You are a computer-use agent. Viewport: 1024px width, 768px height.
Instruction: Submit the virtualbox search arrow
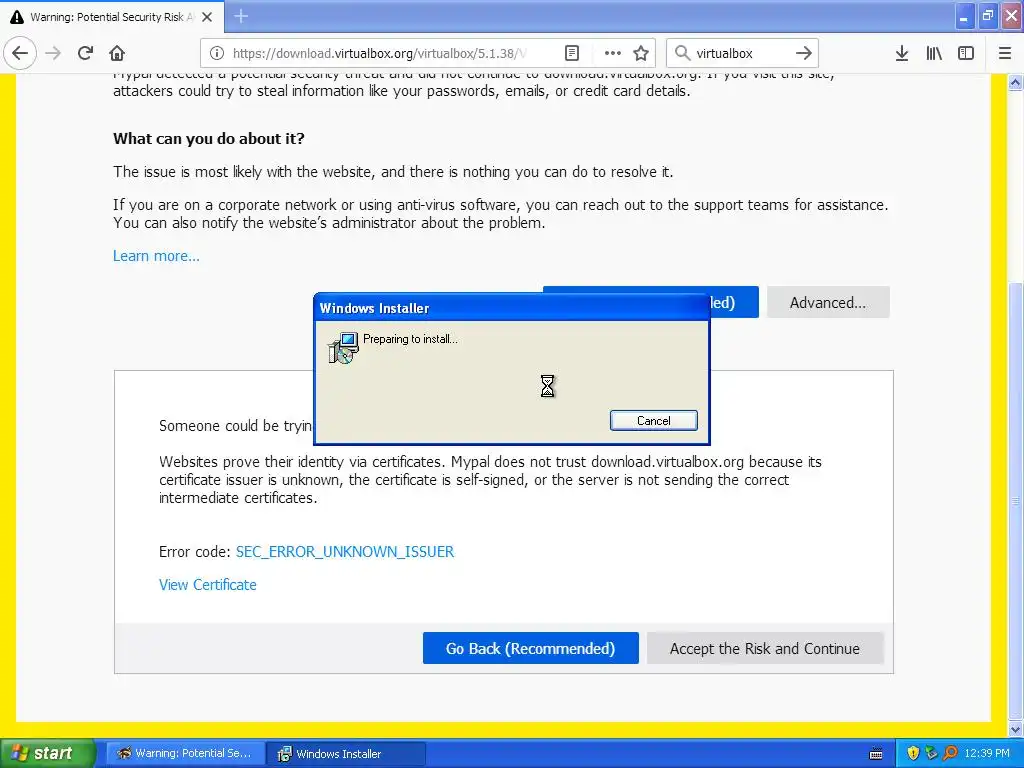(804, 53)
